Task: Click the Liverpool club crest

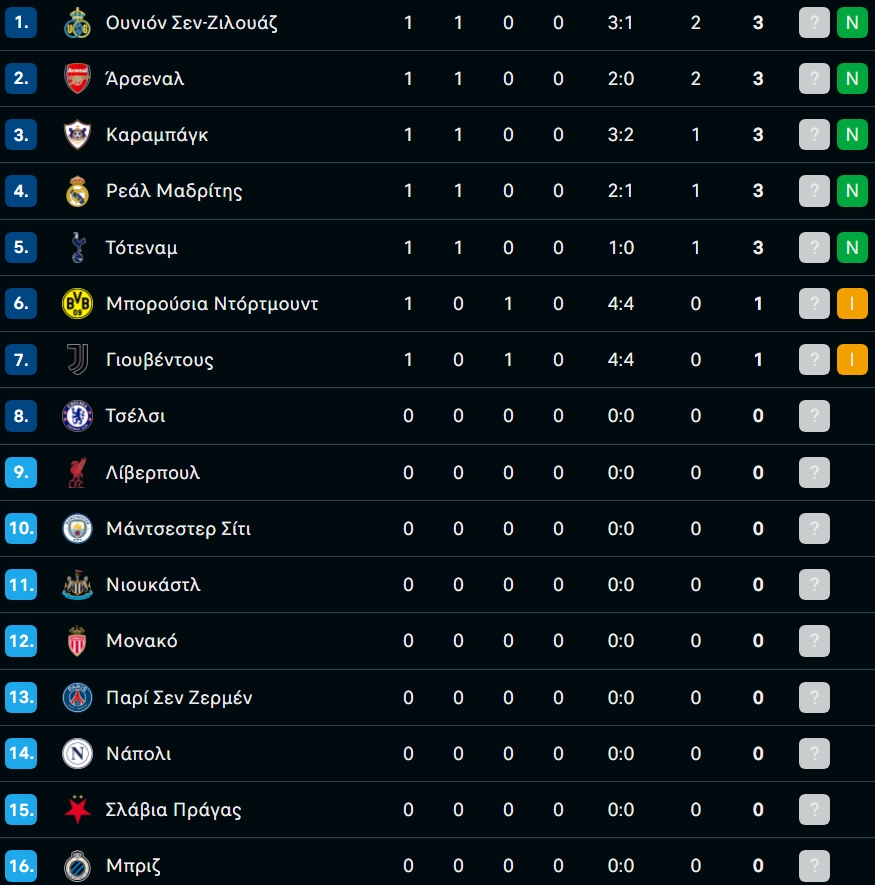Action: click(77, 472)
